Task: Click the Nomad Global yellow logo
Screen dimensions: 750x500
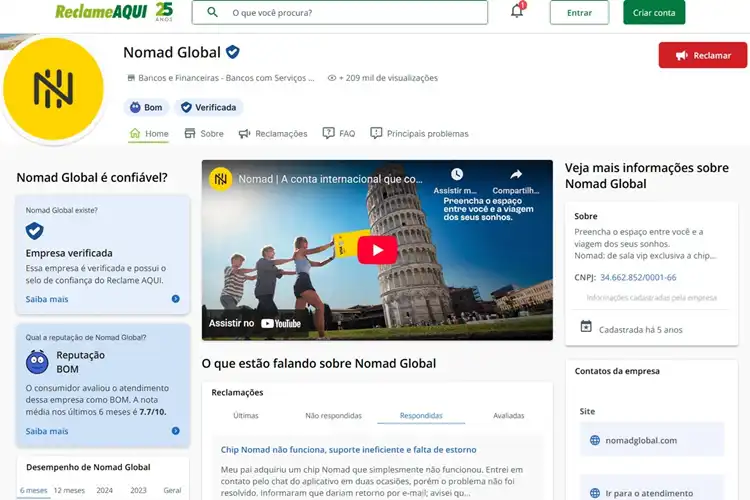Action: click(53, 89)
